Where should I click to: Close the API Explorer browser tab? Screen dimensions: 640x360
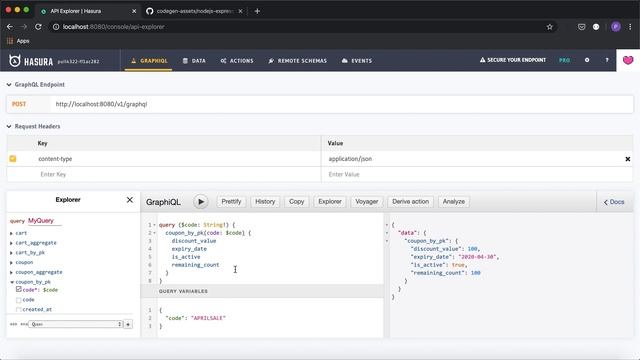[134, 11]
